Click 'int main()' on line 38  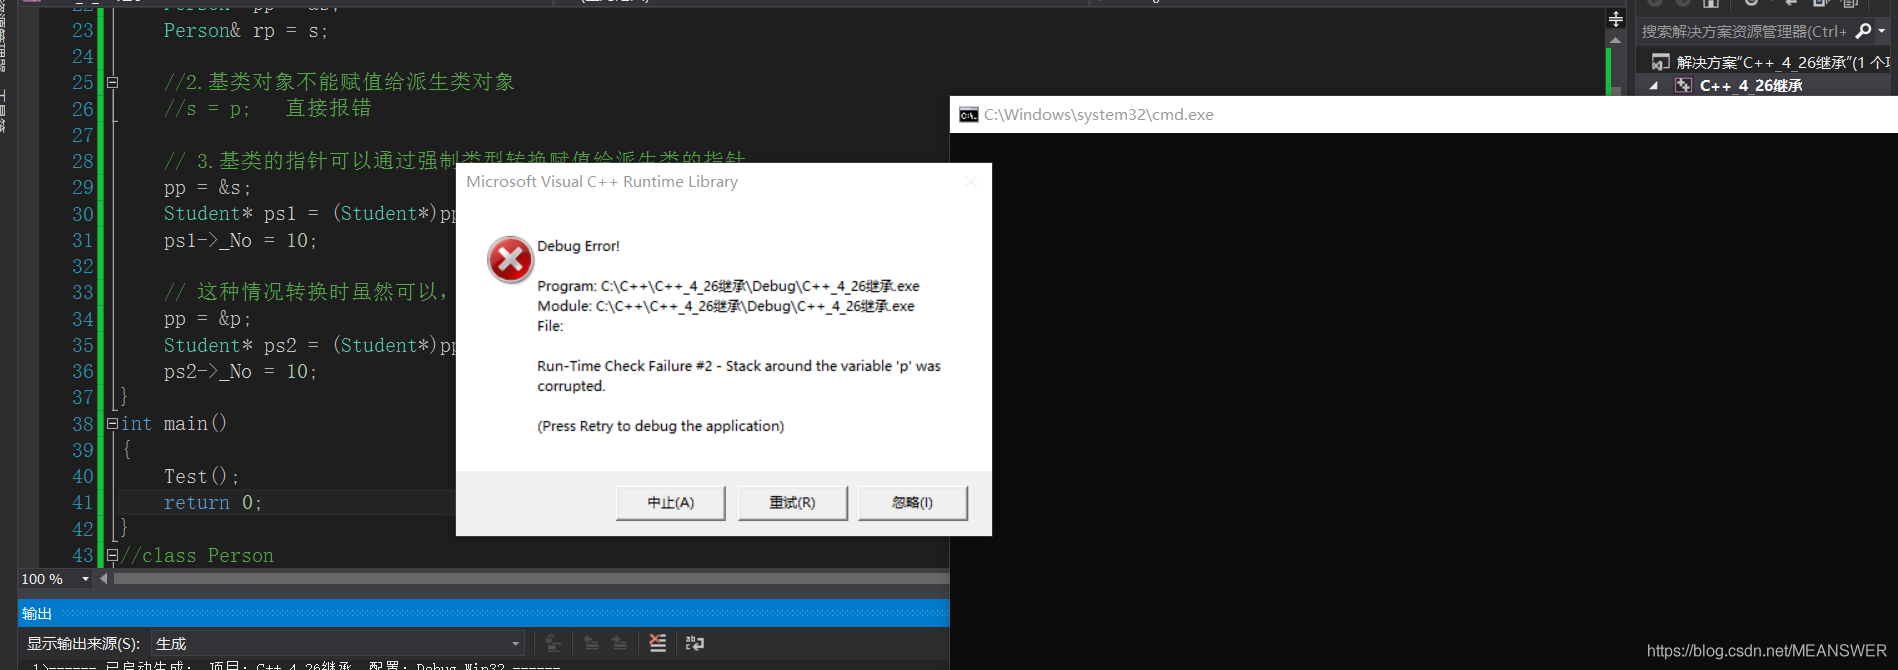(174, 424)
